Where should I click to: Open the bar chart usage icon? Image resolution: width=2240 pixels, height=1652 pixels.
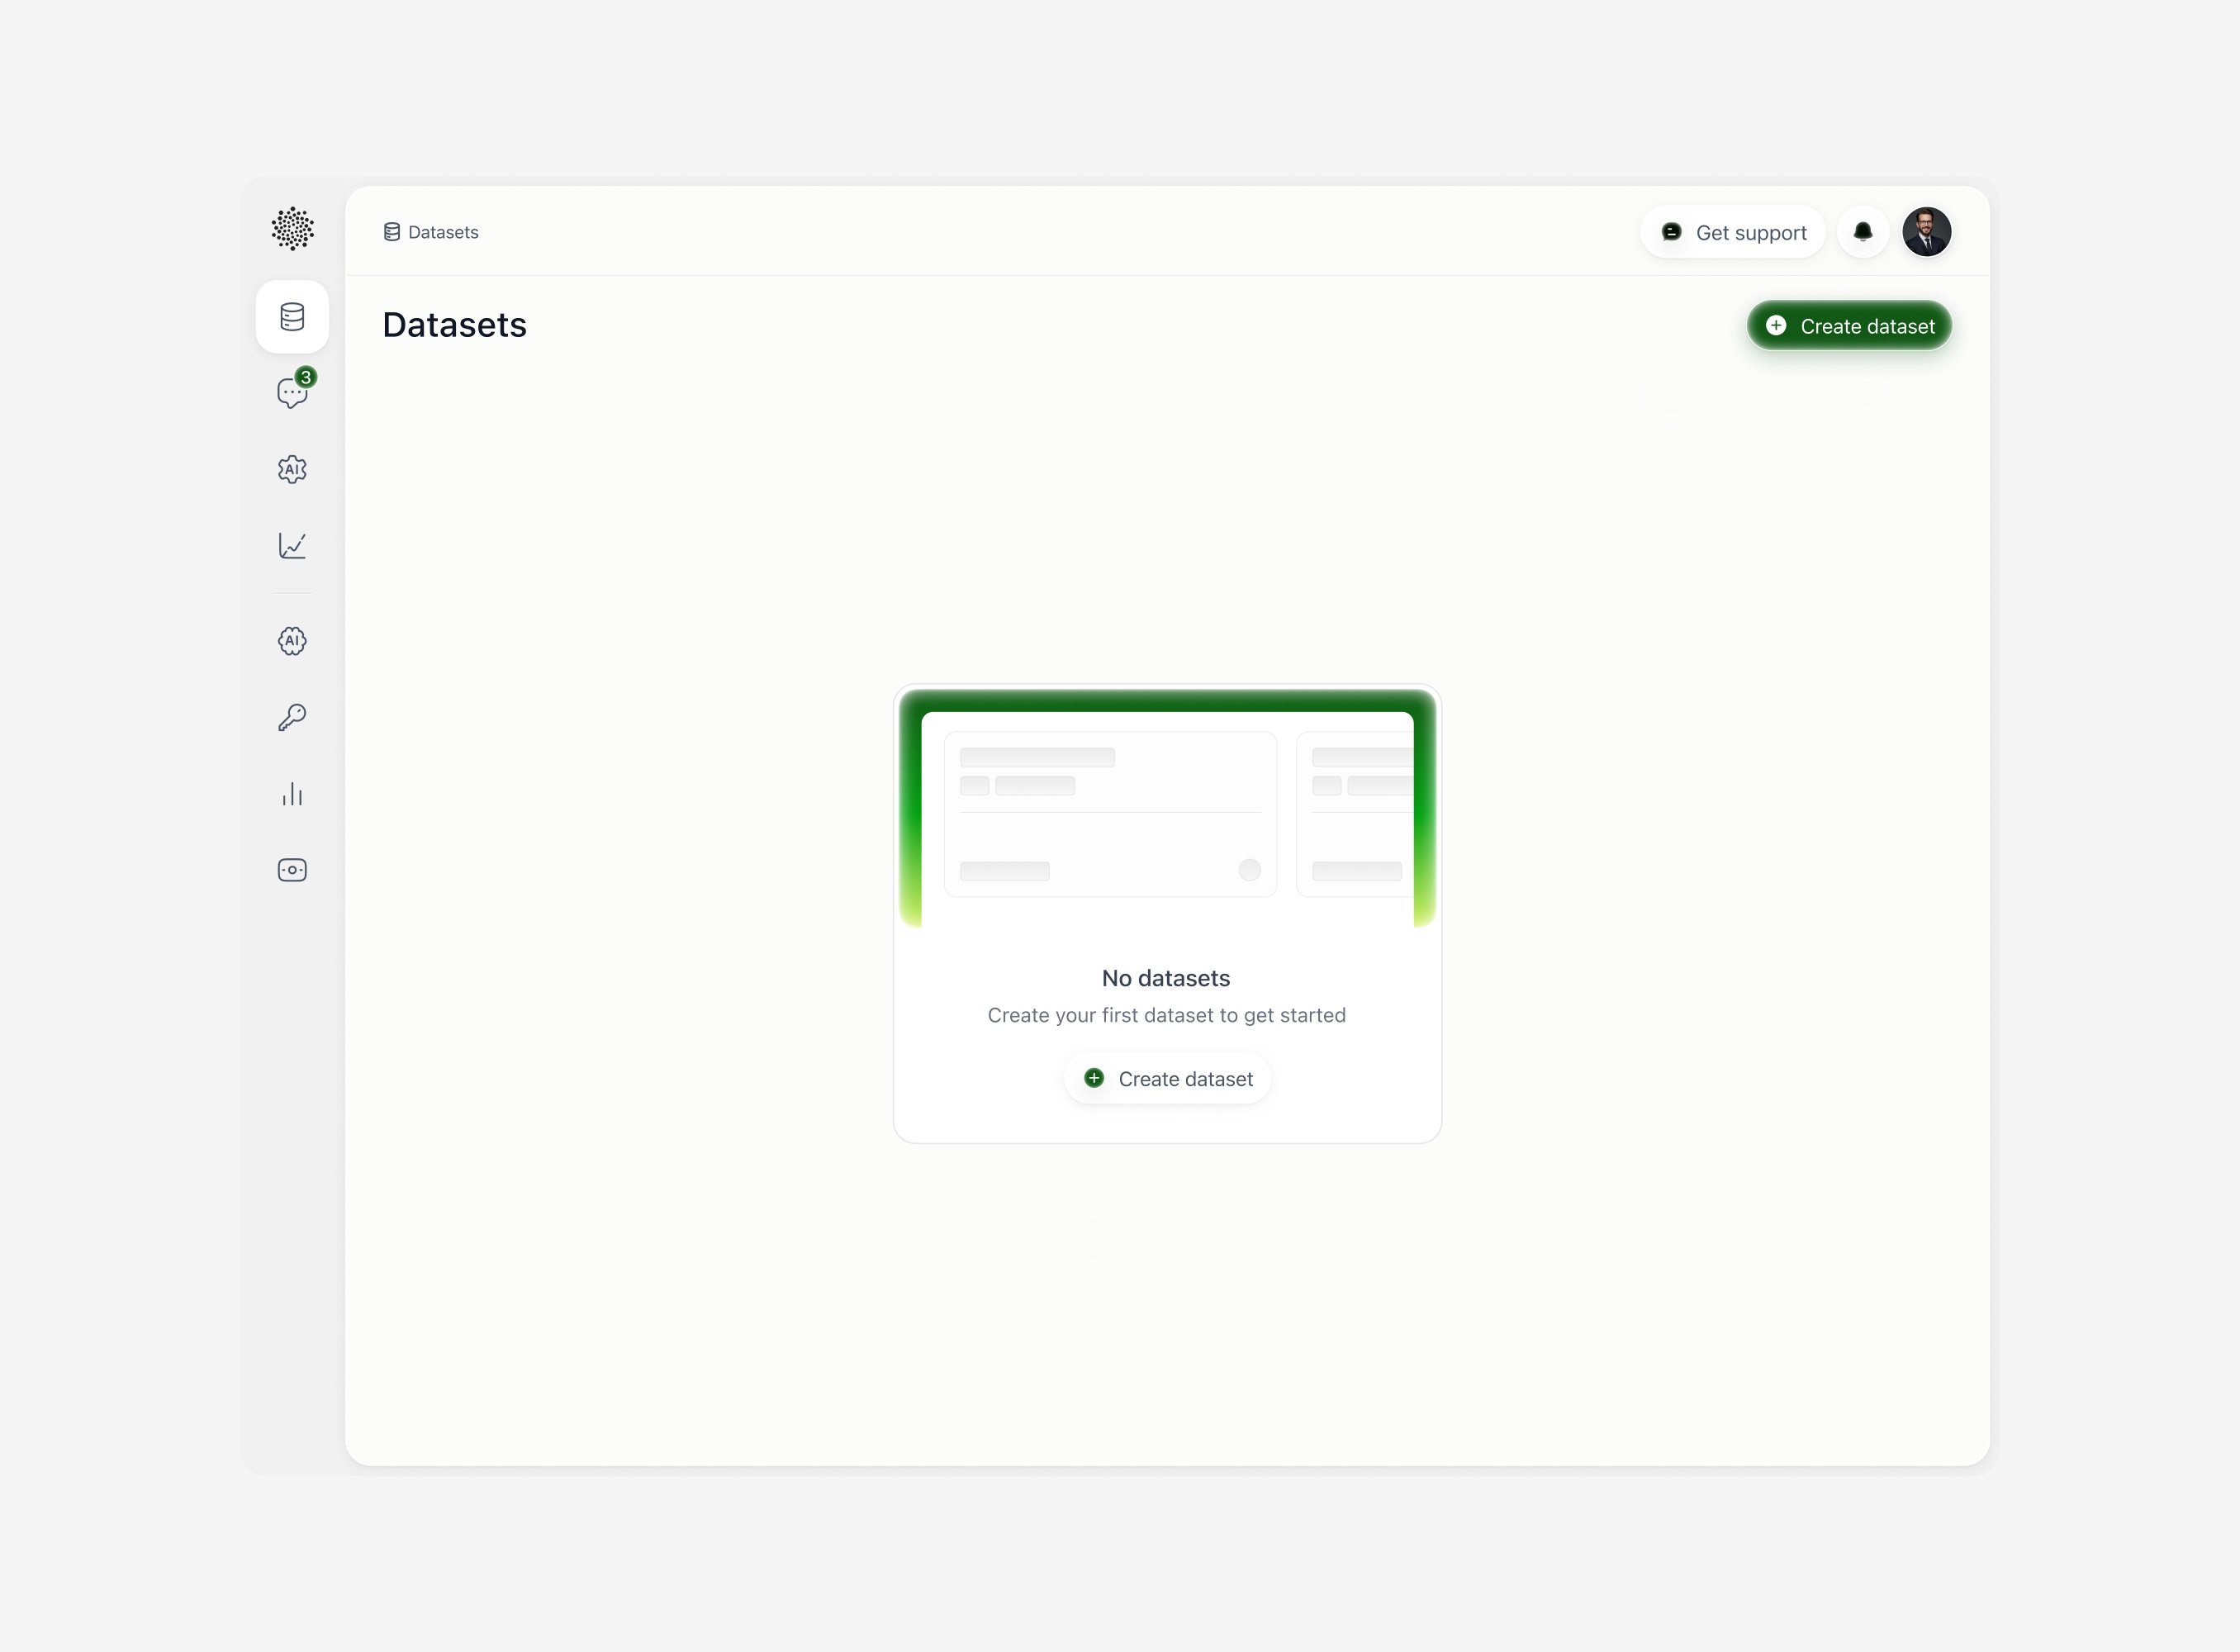[x=292, y=794]
